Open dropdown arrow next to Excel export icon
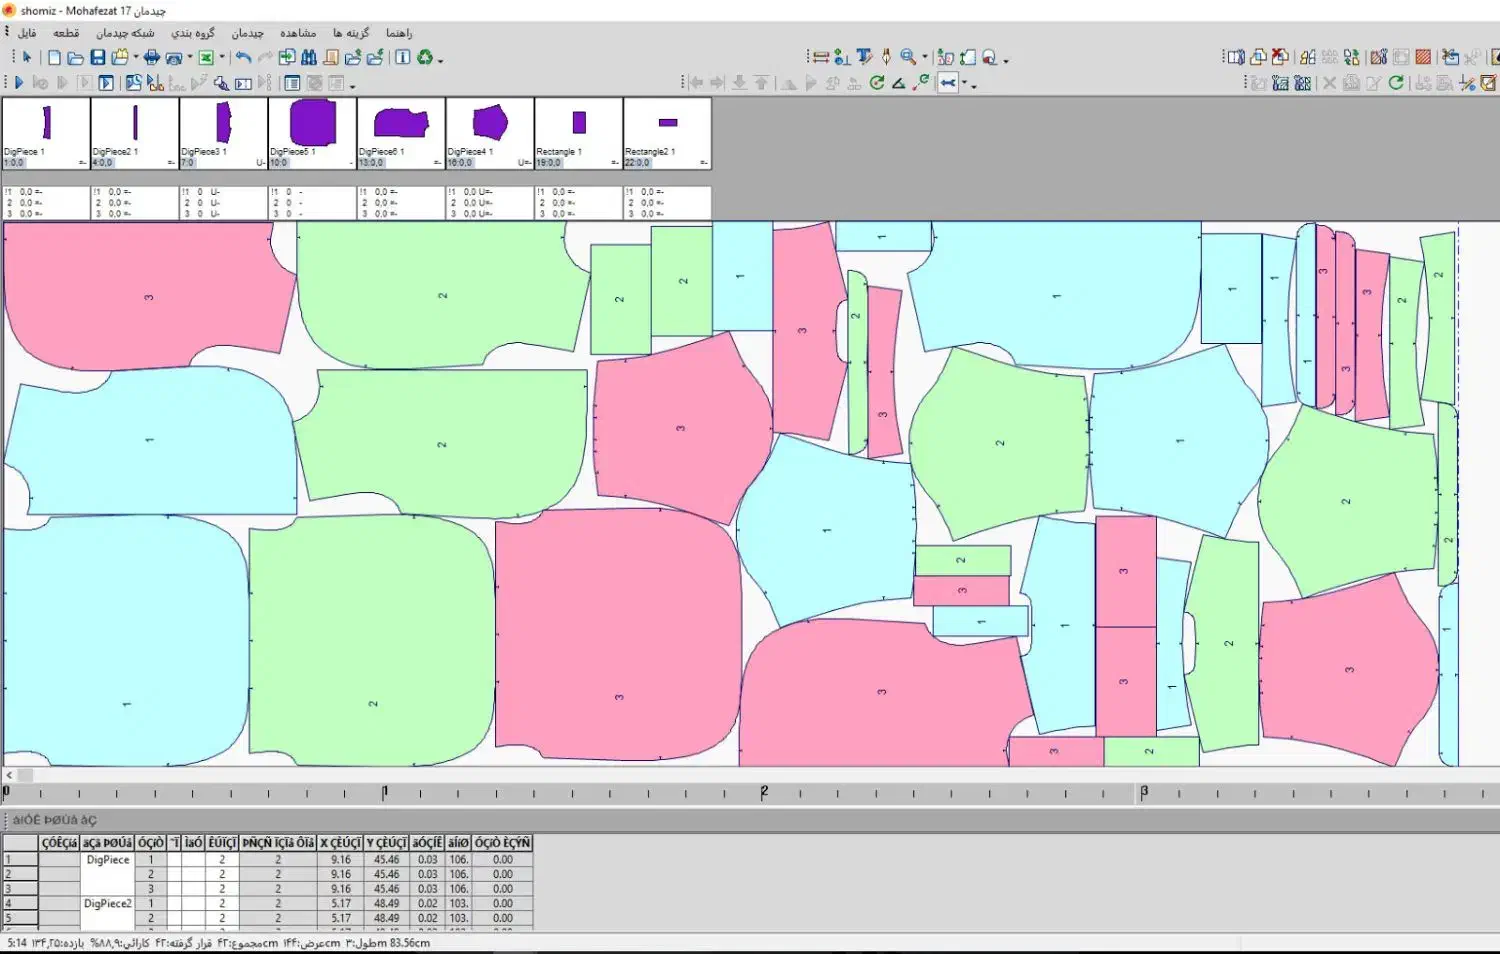 pos(221,58)
